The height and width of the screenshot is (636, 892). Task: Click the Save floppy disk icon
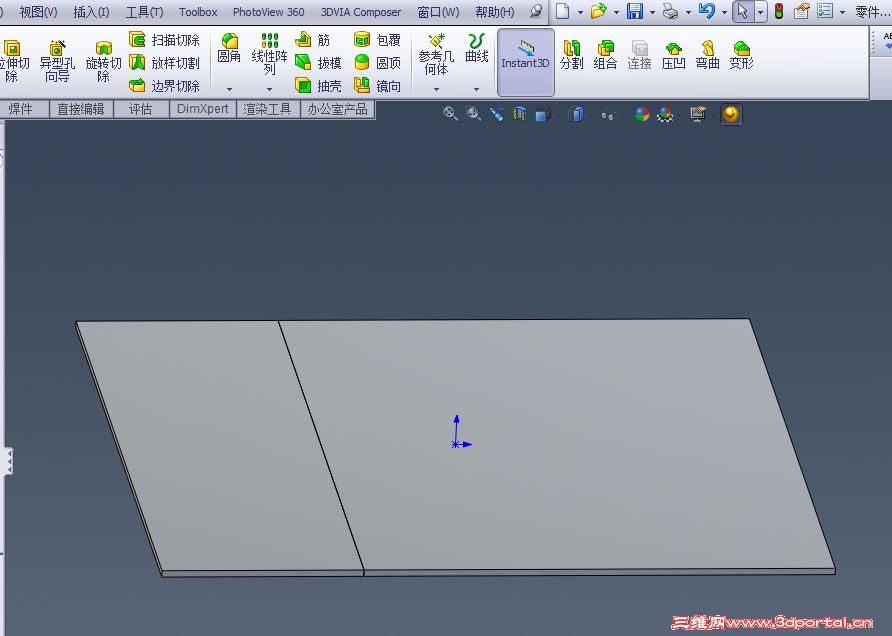point(635,11)
